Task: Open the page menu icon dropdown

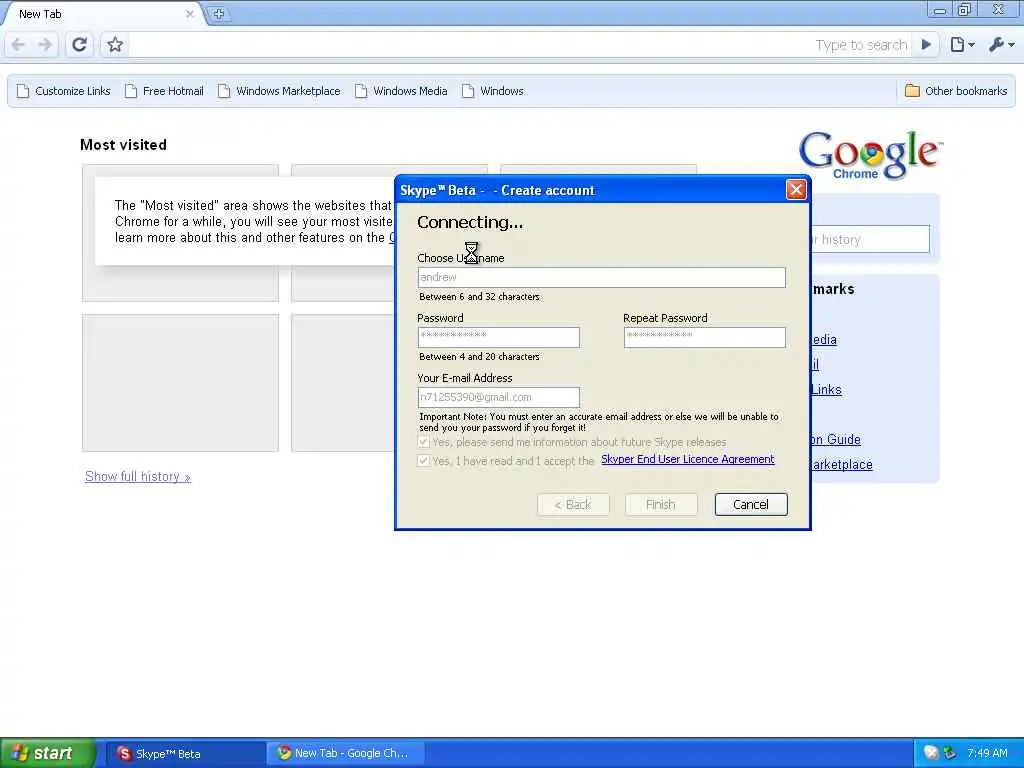Action: 963,44
